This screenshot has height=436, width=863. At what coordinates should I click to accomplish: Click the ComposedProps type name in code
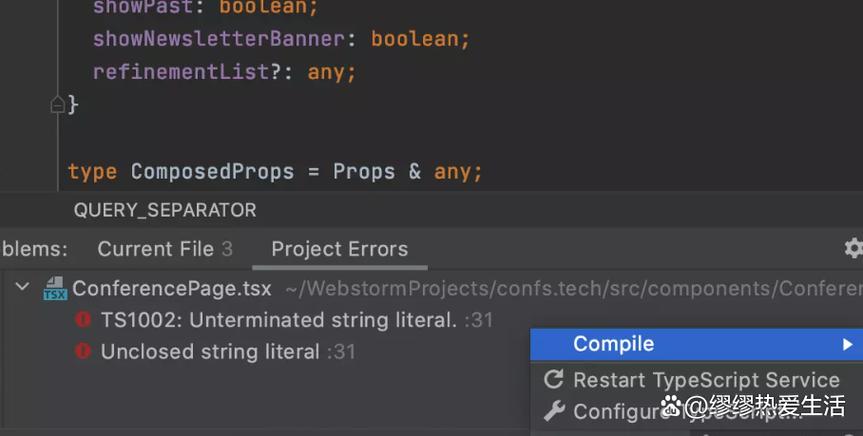coord(212,172)
